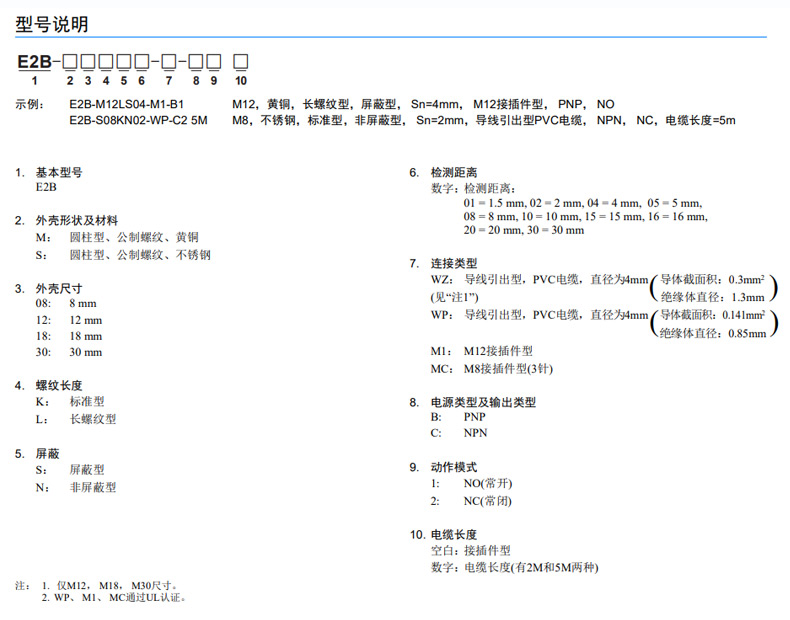Click the 屏蔽 section heading

pos(48,453)
